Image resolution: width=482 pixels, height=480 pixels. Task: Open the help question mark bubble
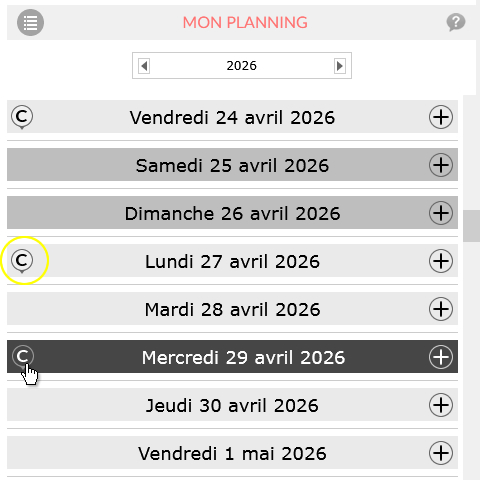(x=456, y=22)
